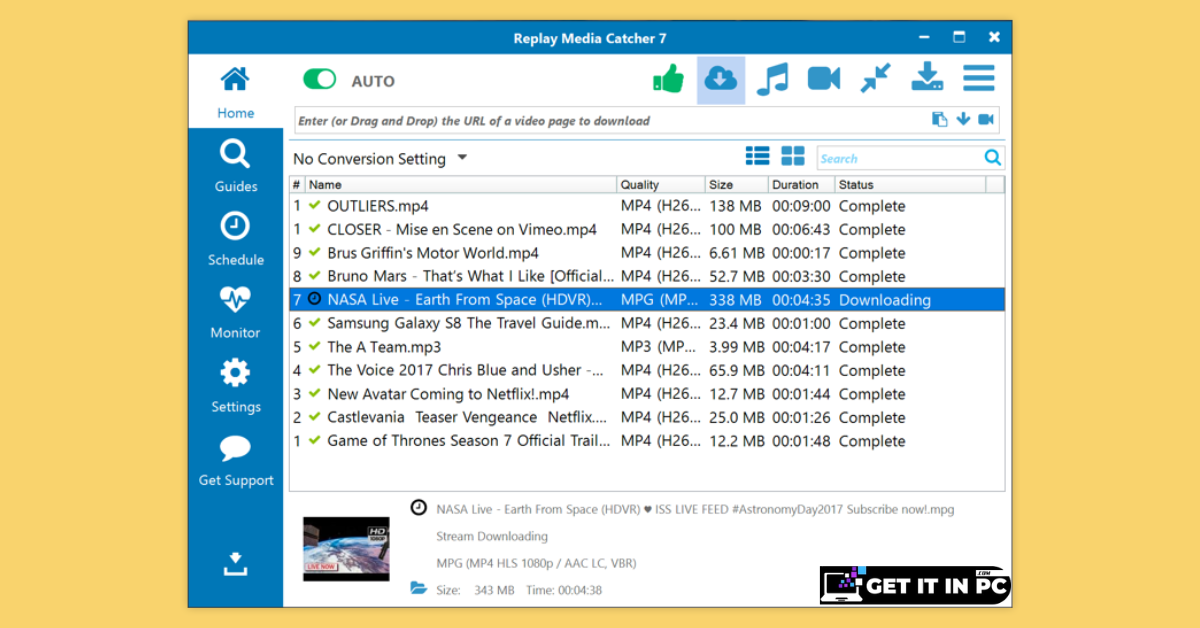Screen dimensions: 1200x628
Task: Click the video camera toolbar icon
Action: point(824,79)
